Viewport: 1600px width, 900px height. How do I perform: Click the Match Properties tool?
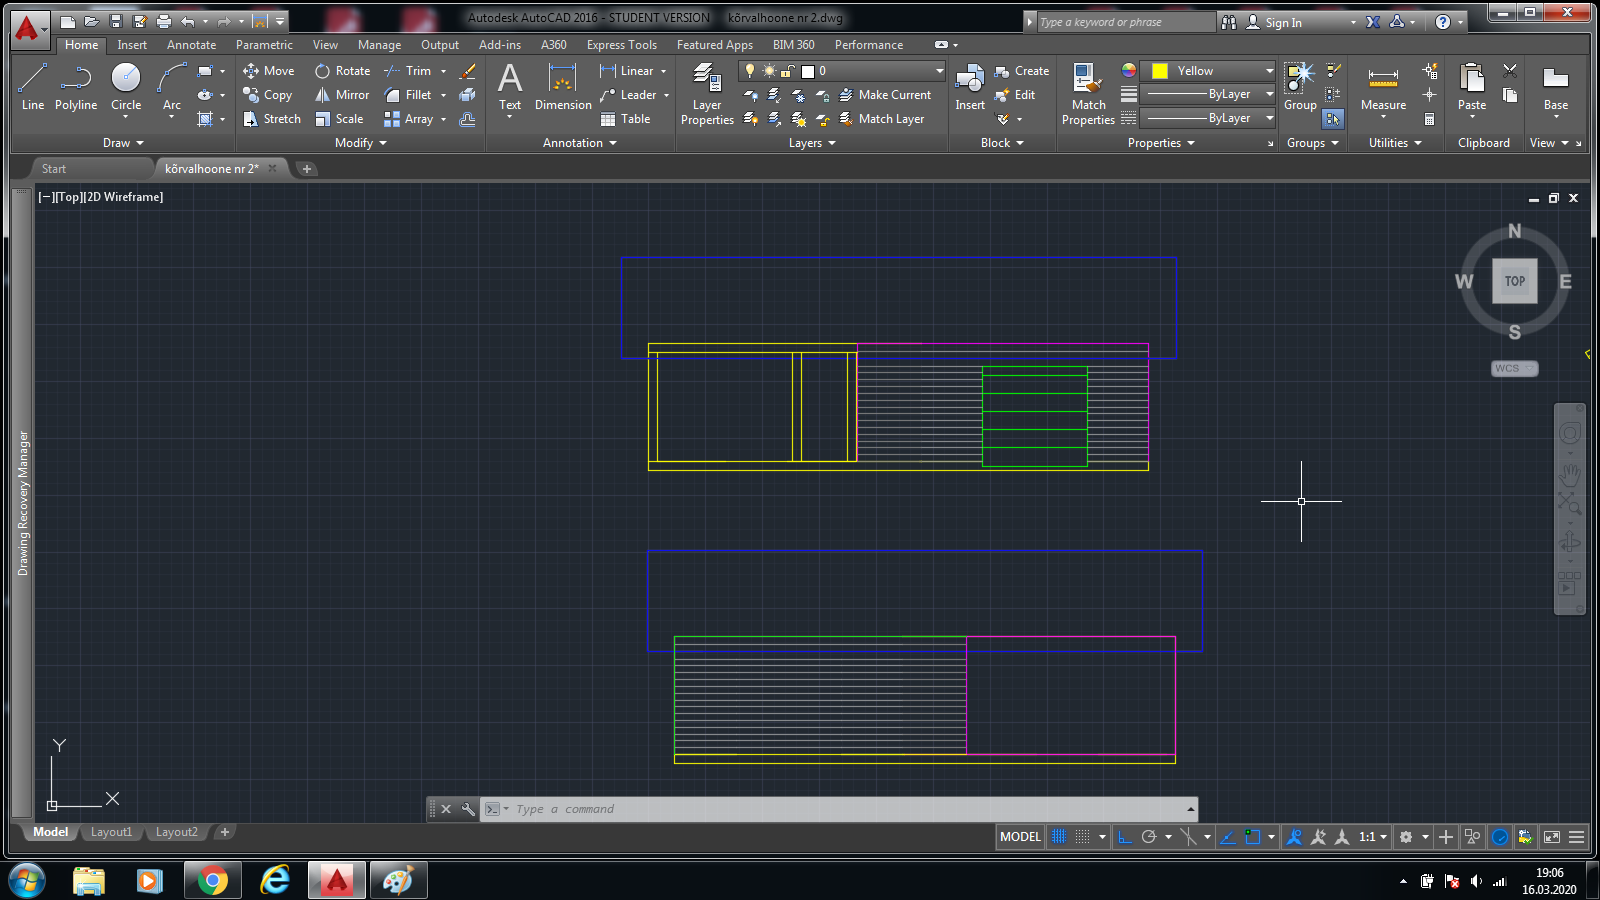click(1088, 94)
